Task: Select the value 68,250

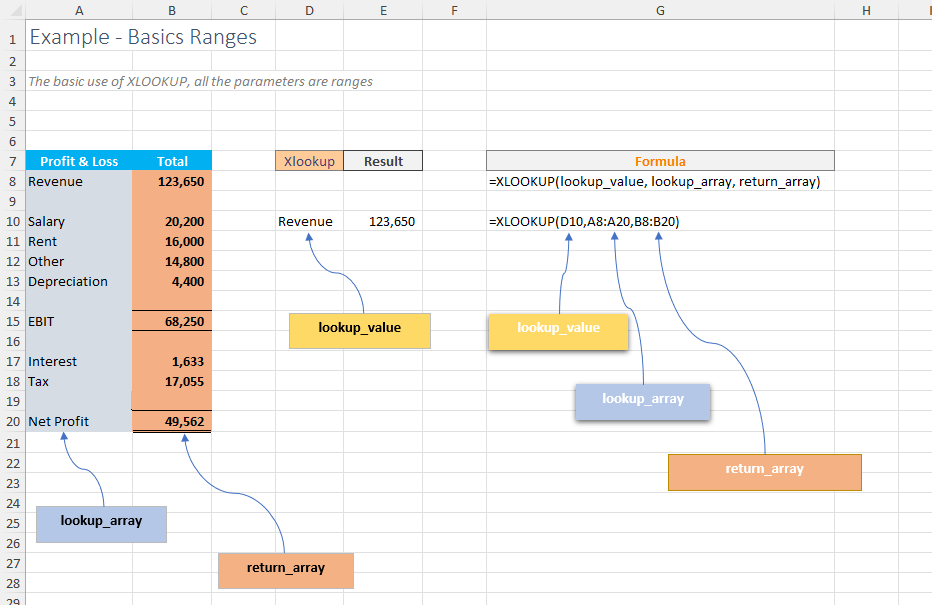Action: tap(172, 322)
